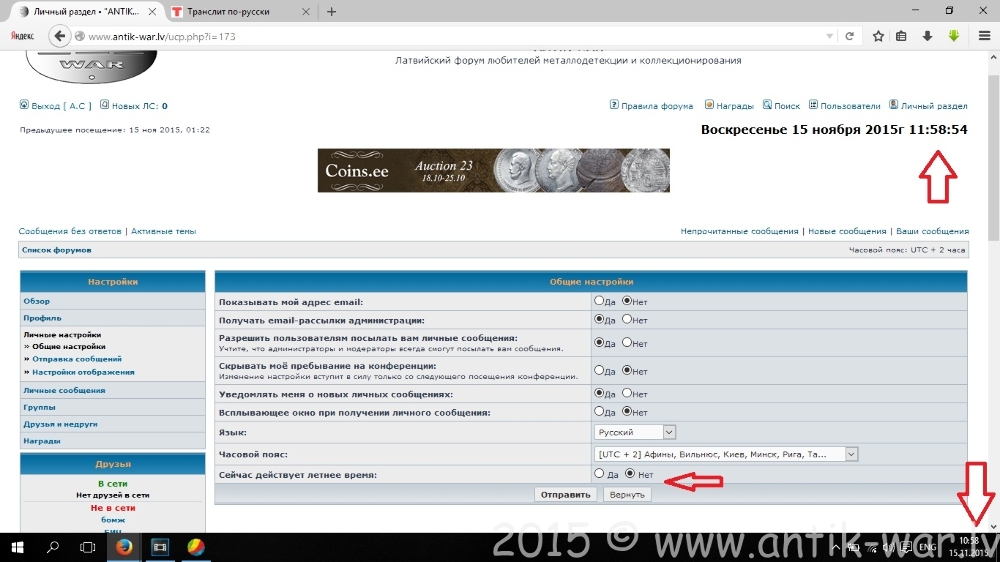
Task: Reload the page with the refresh icon
Action: click(849, 36)
